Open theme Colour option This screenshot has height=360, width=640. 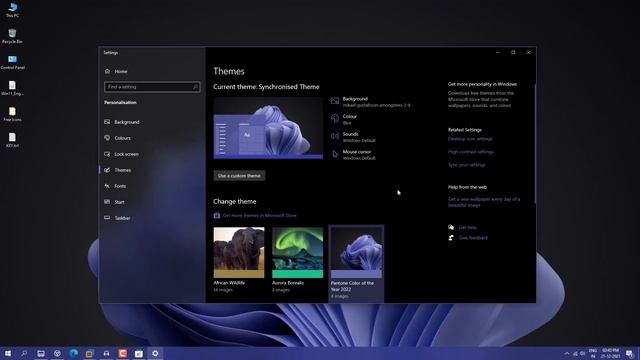344,119
